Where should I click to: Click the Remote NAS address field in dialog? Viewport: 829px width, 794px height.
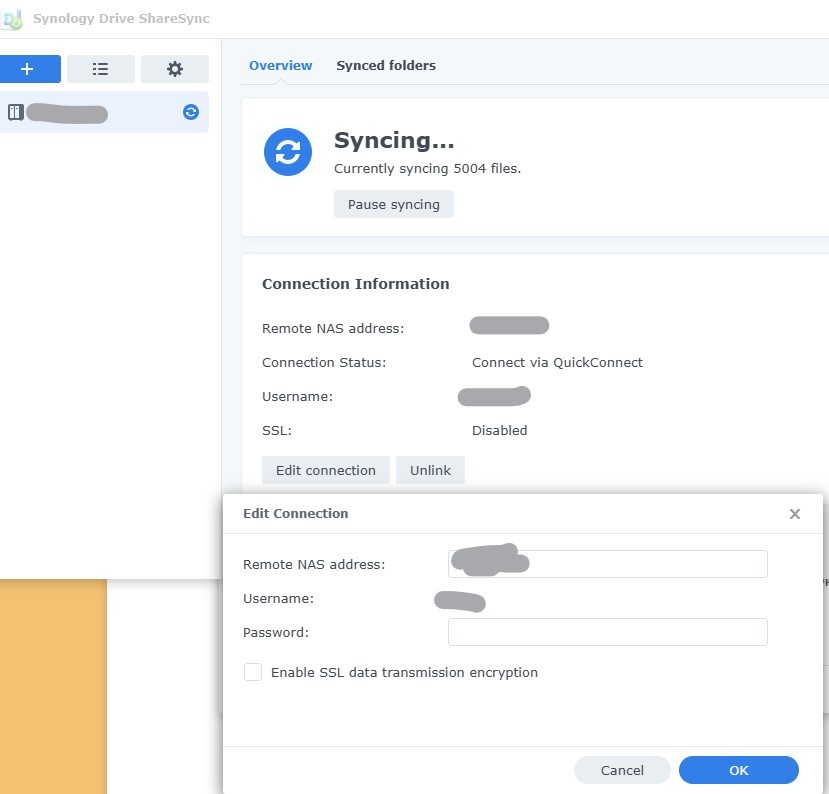tap(607, 564)
